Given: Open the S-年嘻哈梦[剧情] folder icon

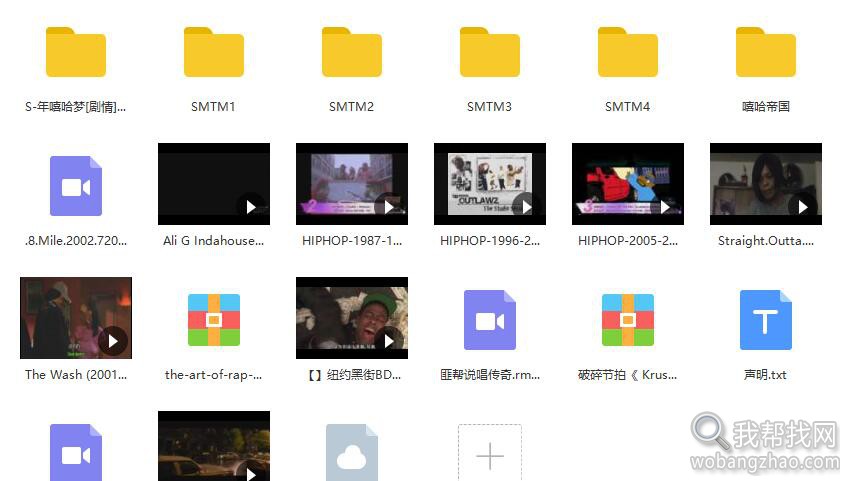Looking at the screenshot, I should [76, 52].
